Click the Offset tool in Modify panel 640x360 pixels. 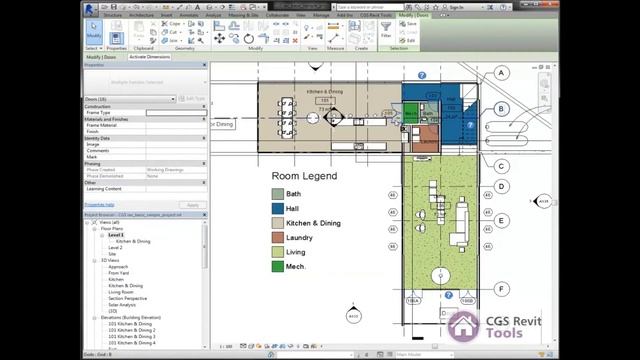234,26
